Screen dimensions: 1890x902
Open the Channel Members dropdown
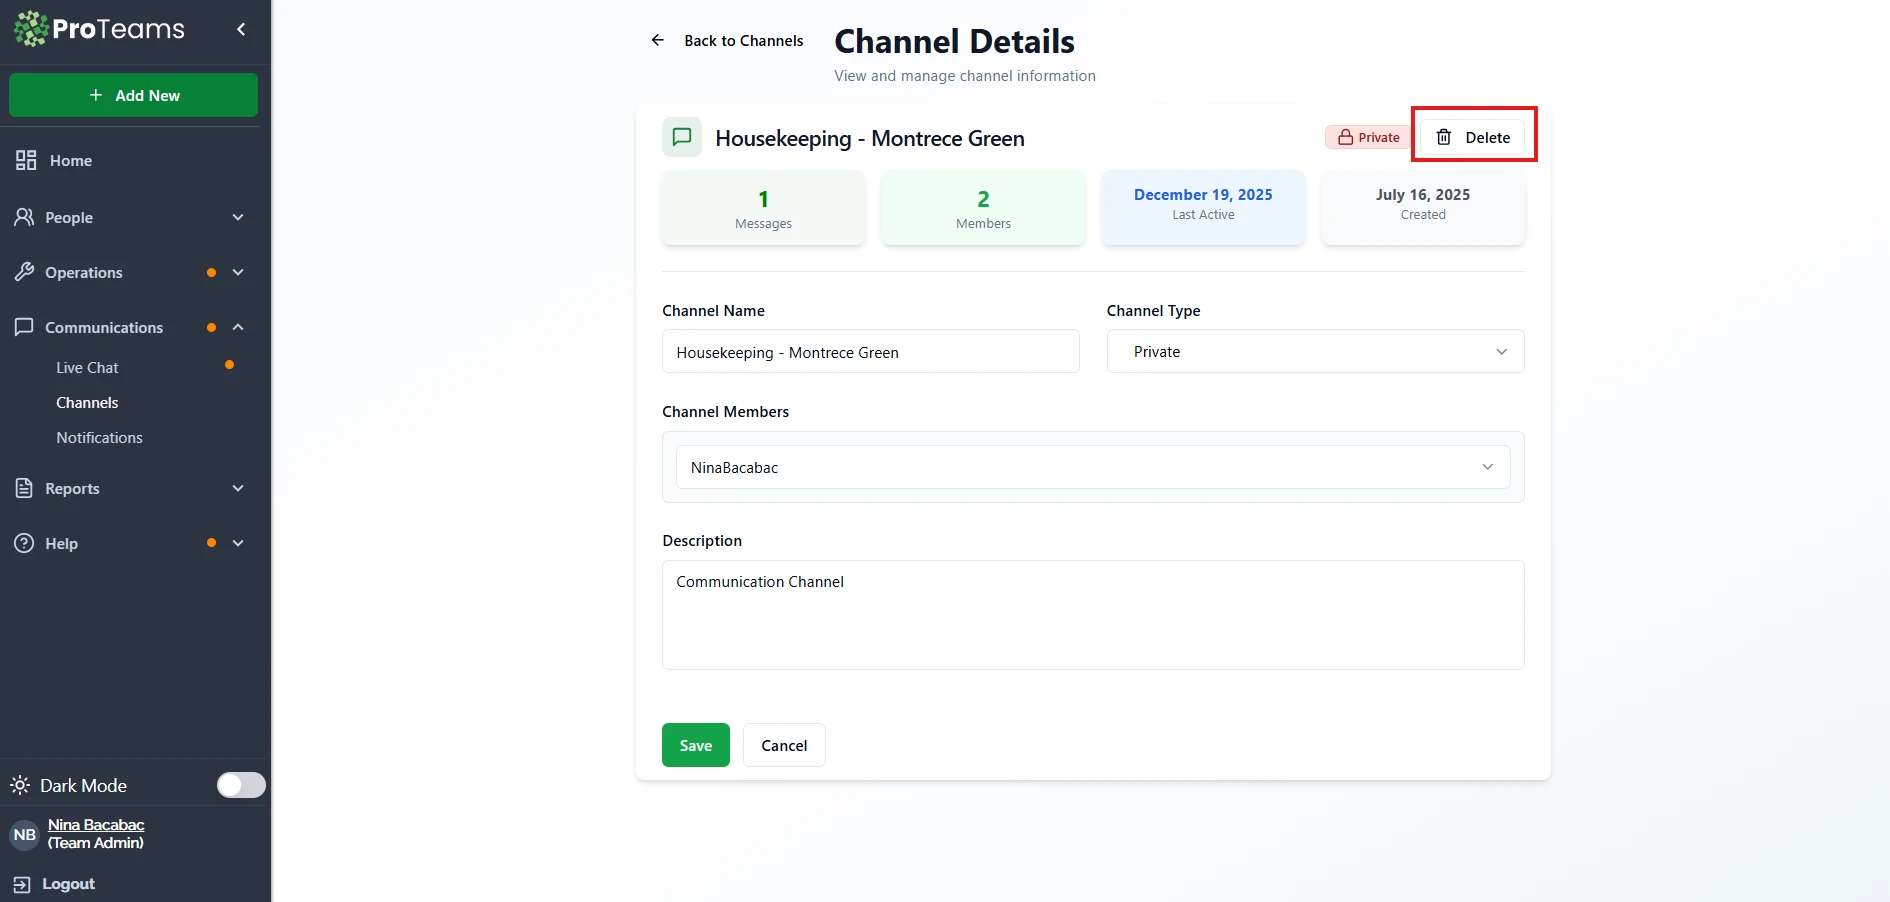tap(1092, 467)
